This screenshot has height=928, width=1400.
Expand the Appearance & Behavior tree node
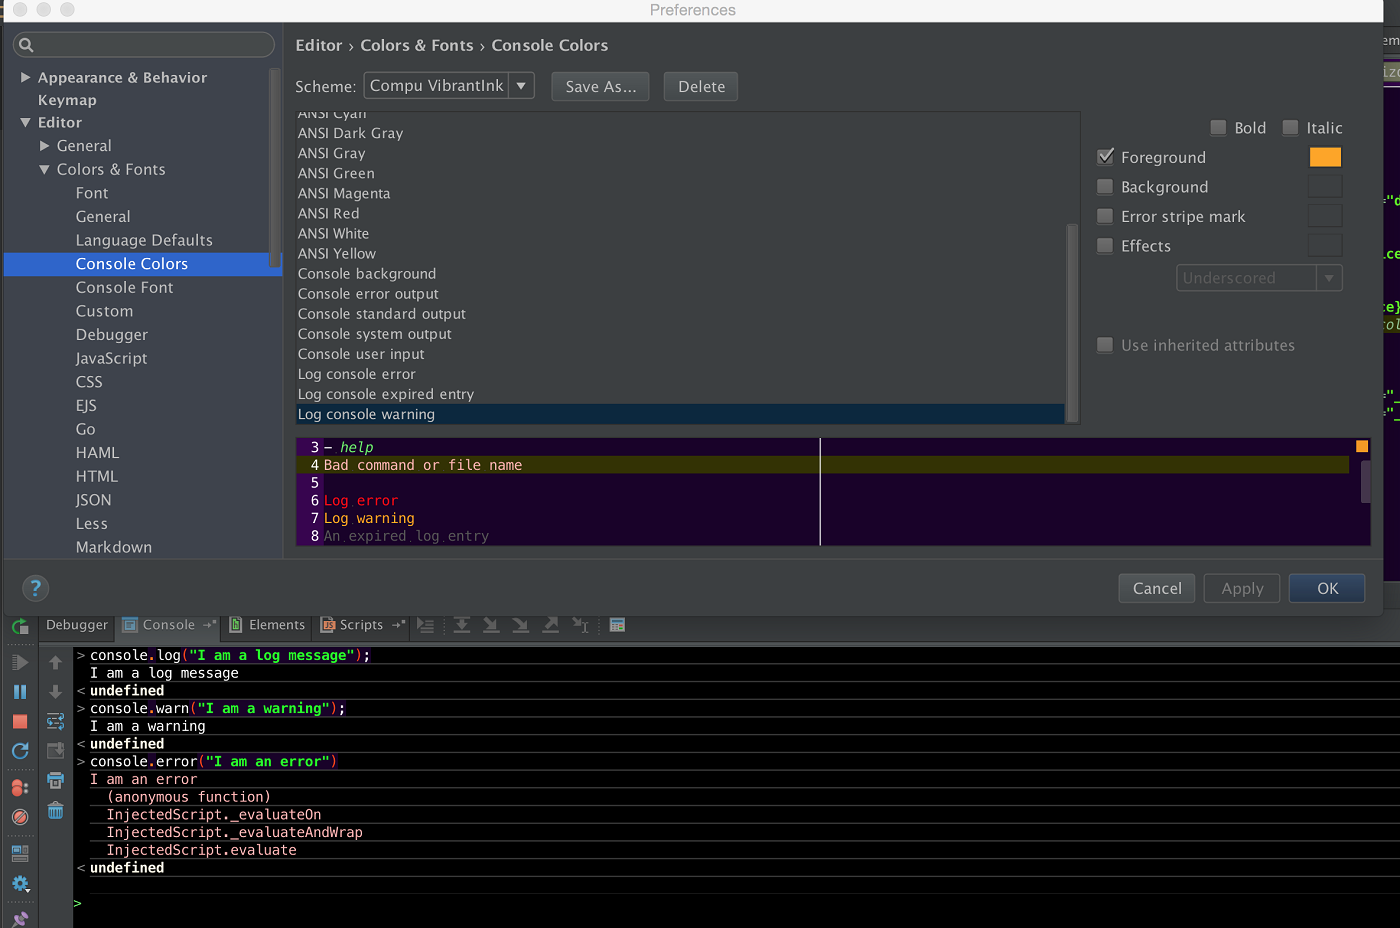pyautogui.click(x=26, y=78)
